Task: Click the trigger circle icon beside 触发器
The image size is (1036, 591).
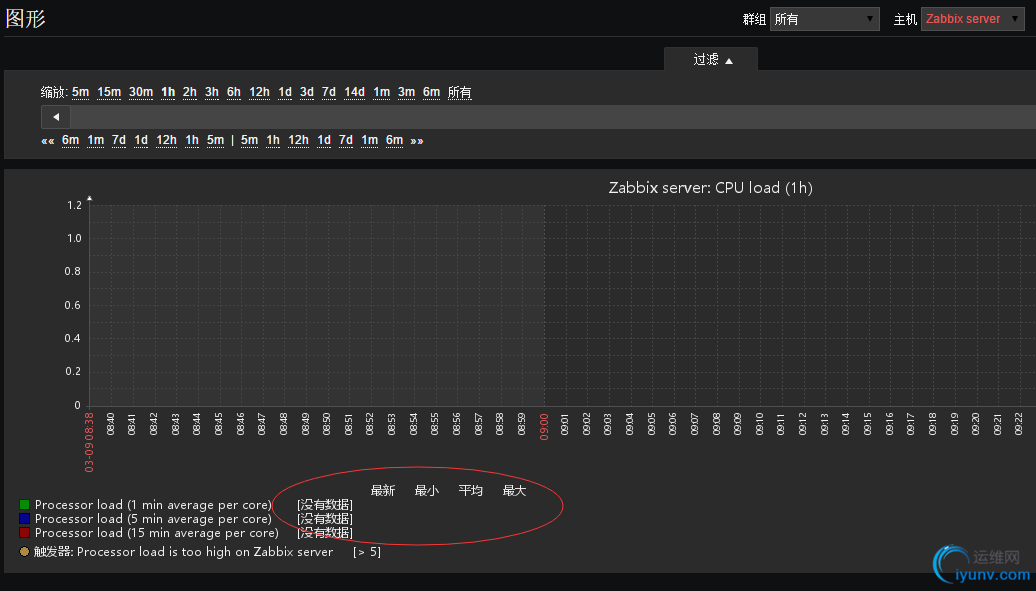Action: pyautogui.click(x=24, y=551)
